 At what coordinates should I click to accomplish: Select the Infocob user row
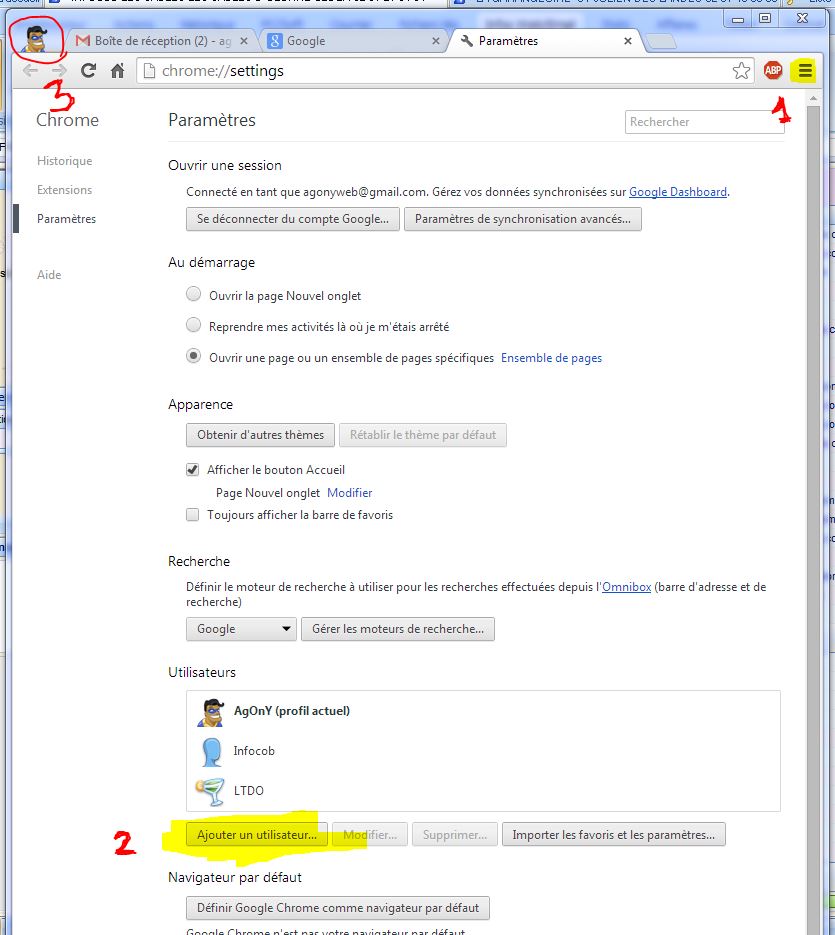coord(483,751)
